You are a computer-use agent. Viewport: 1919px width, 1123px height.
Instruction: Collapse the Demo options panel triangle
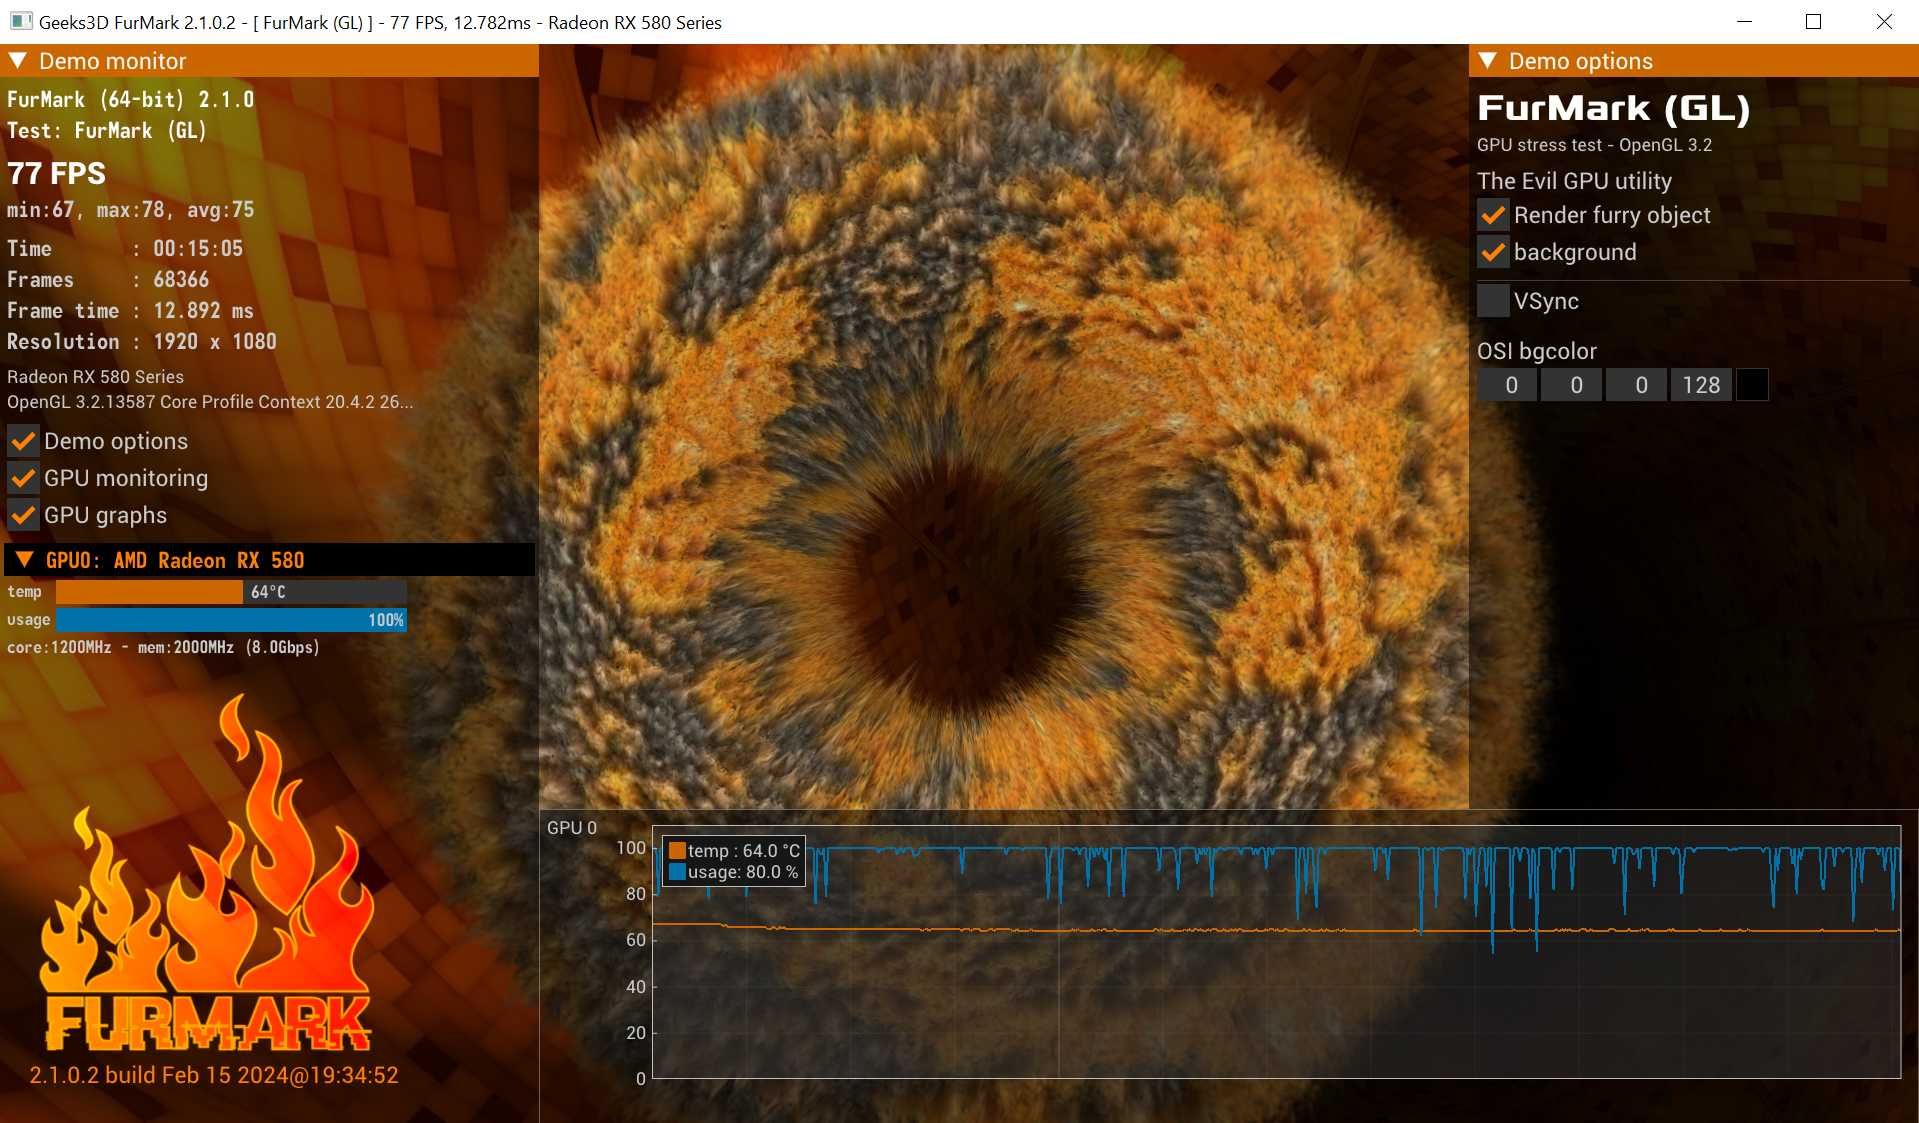[x=1487, y=61]
